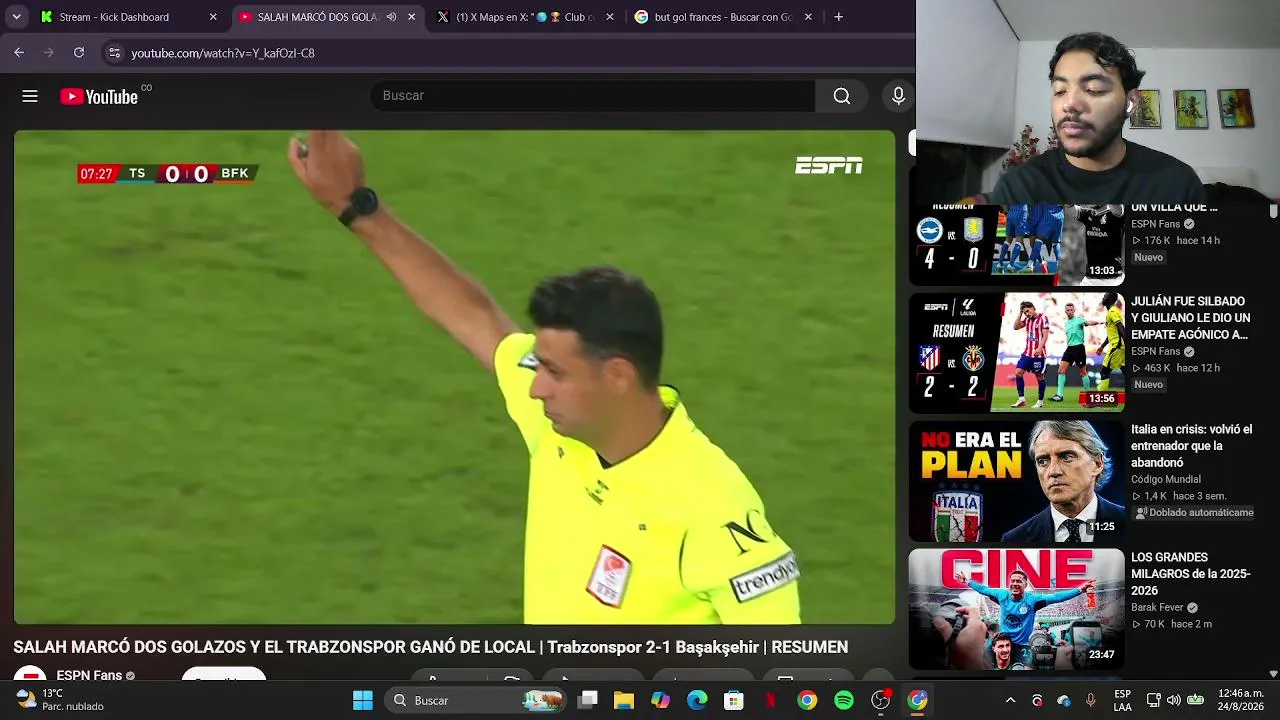
Task: Open a new browser tab
Action: pos(838,17)
